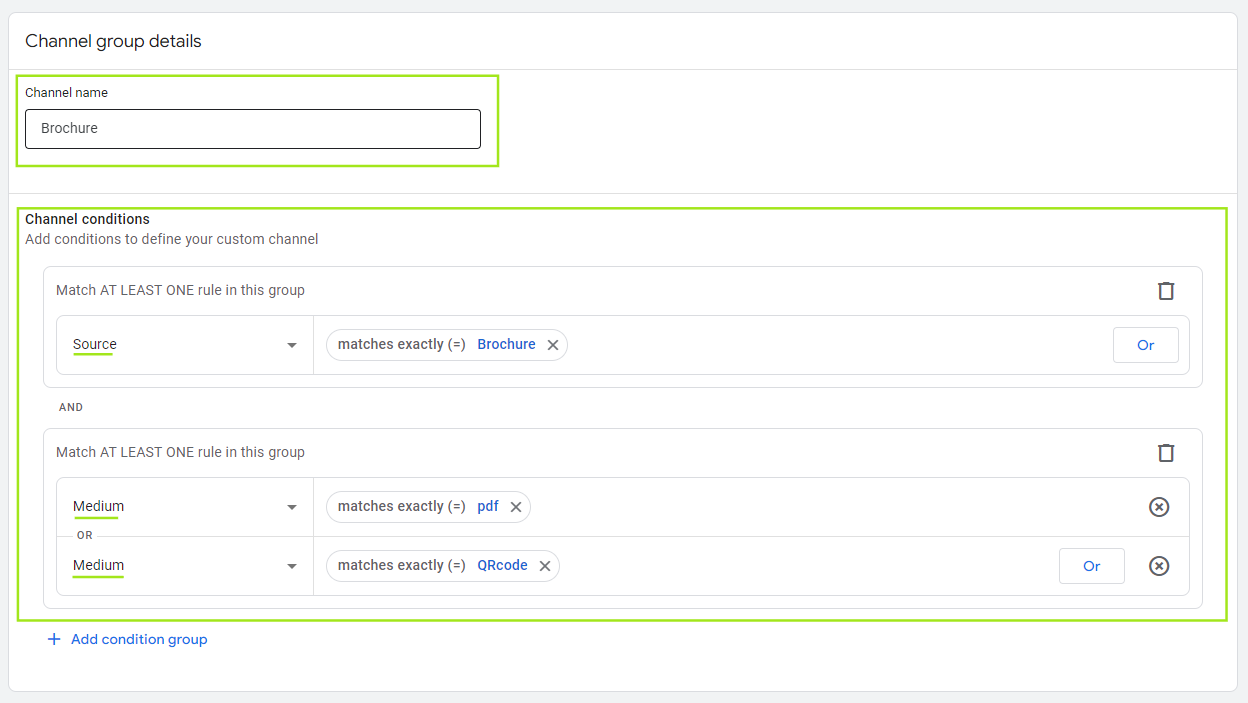1248x703 pixels.
Task: Focus the Channel name input field
Action: [x=253, y=129]
